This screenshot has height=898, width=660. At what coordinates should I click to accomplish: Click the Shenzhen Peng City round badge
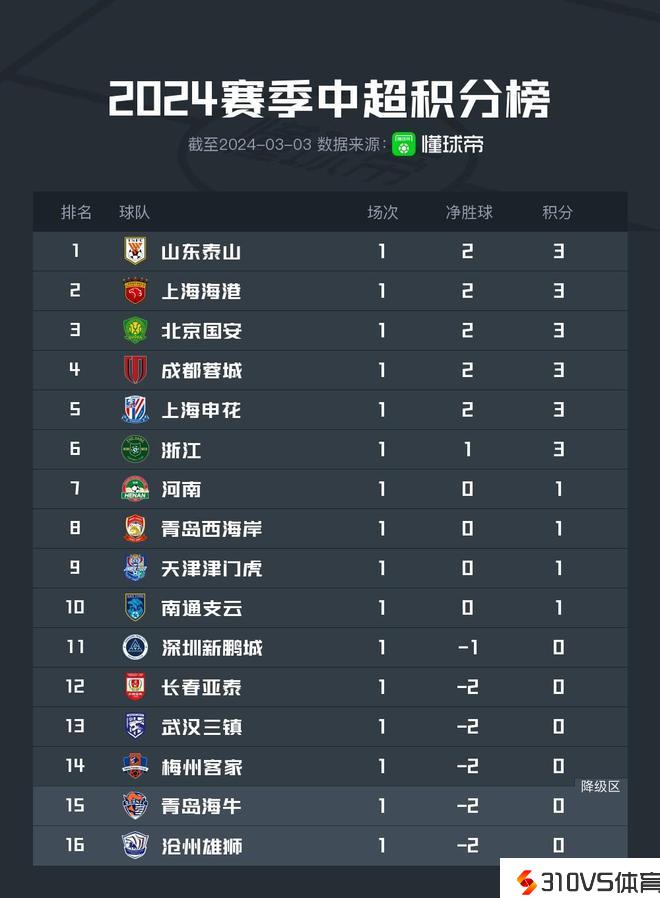135,647
